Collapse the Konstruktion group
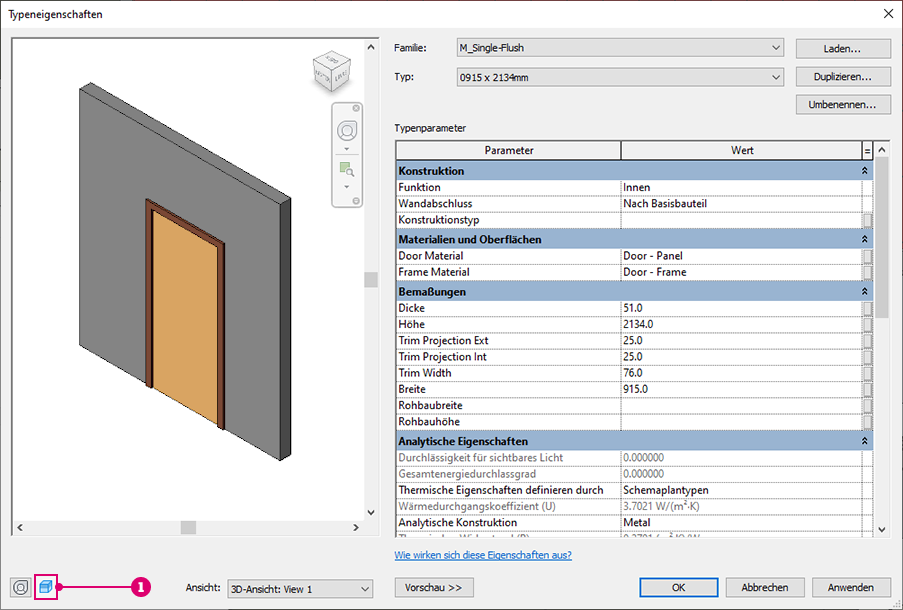Image resolution: width=903 pixels, height=610 pixels. [864, 171]
